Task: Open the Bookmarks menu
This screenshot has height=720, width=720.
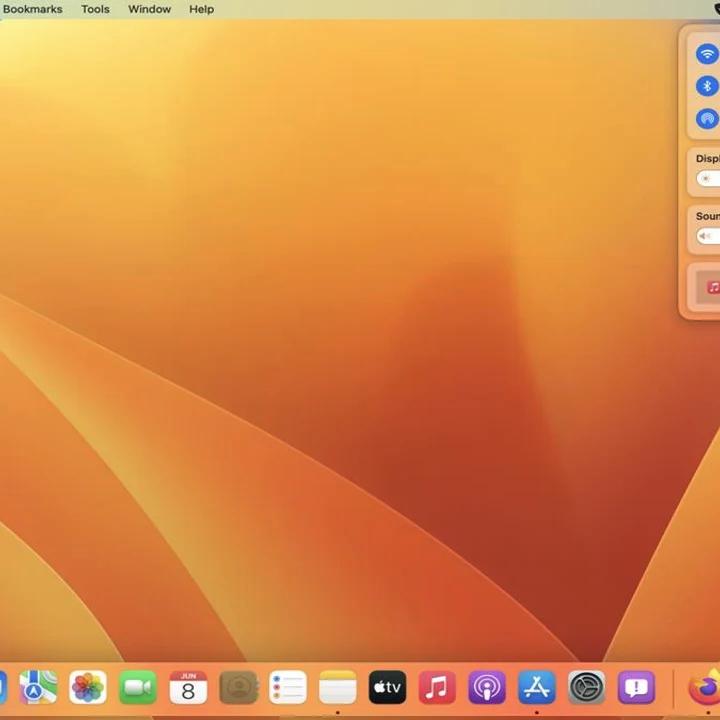Action: point(33,9)
